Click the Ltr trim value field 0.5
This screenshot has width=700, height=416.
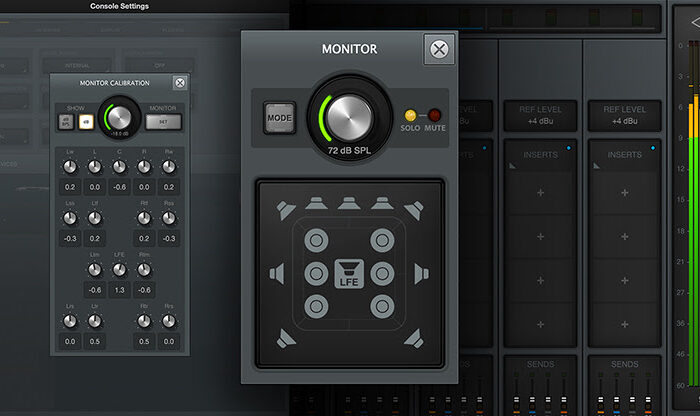coord(95,341)
